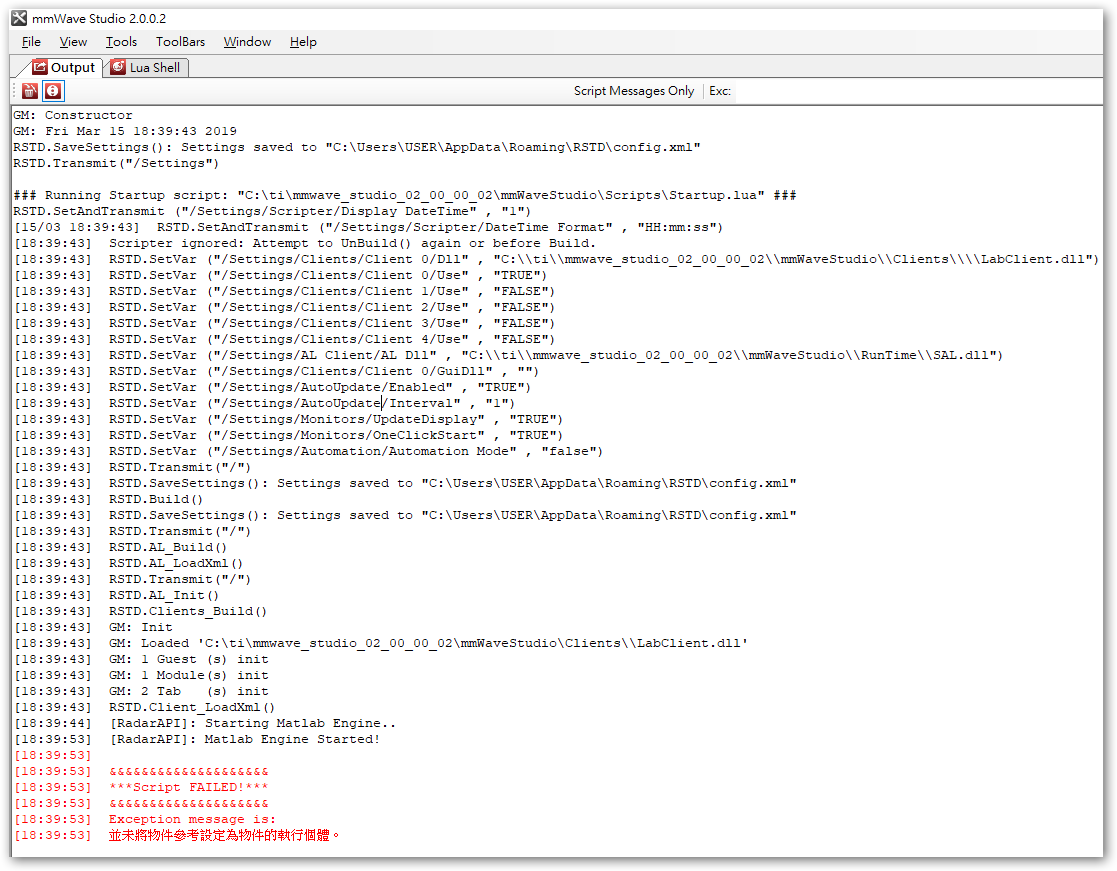Click the 'RSTD.AL_LoadXml()' log line
Screen dimensions: 1117x871
tap(129, 563)
